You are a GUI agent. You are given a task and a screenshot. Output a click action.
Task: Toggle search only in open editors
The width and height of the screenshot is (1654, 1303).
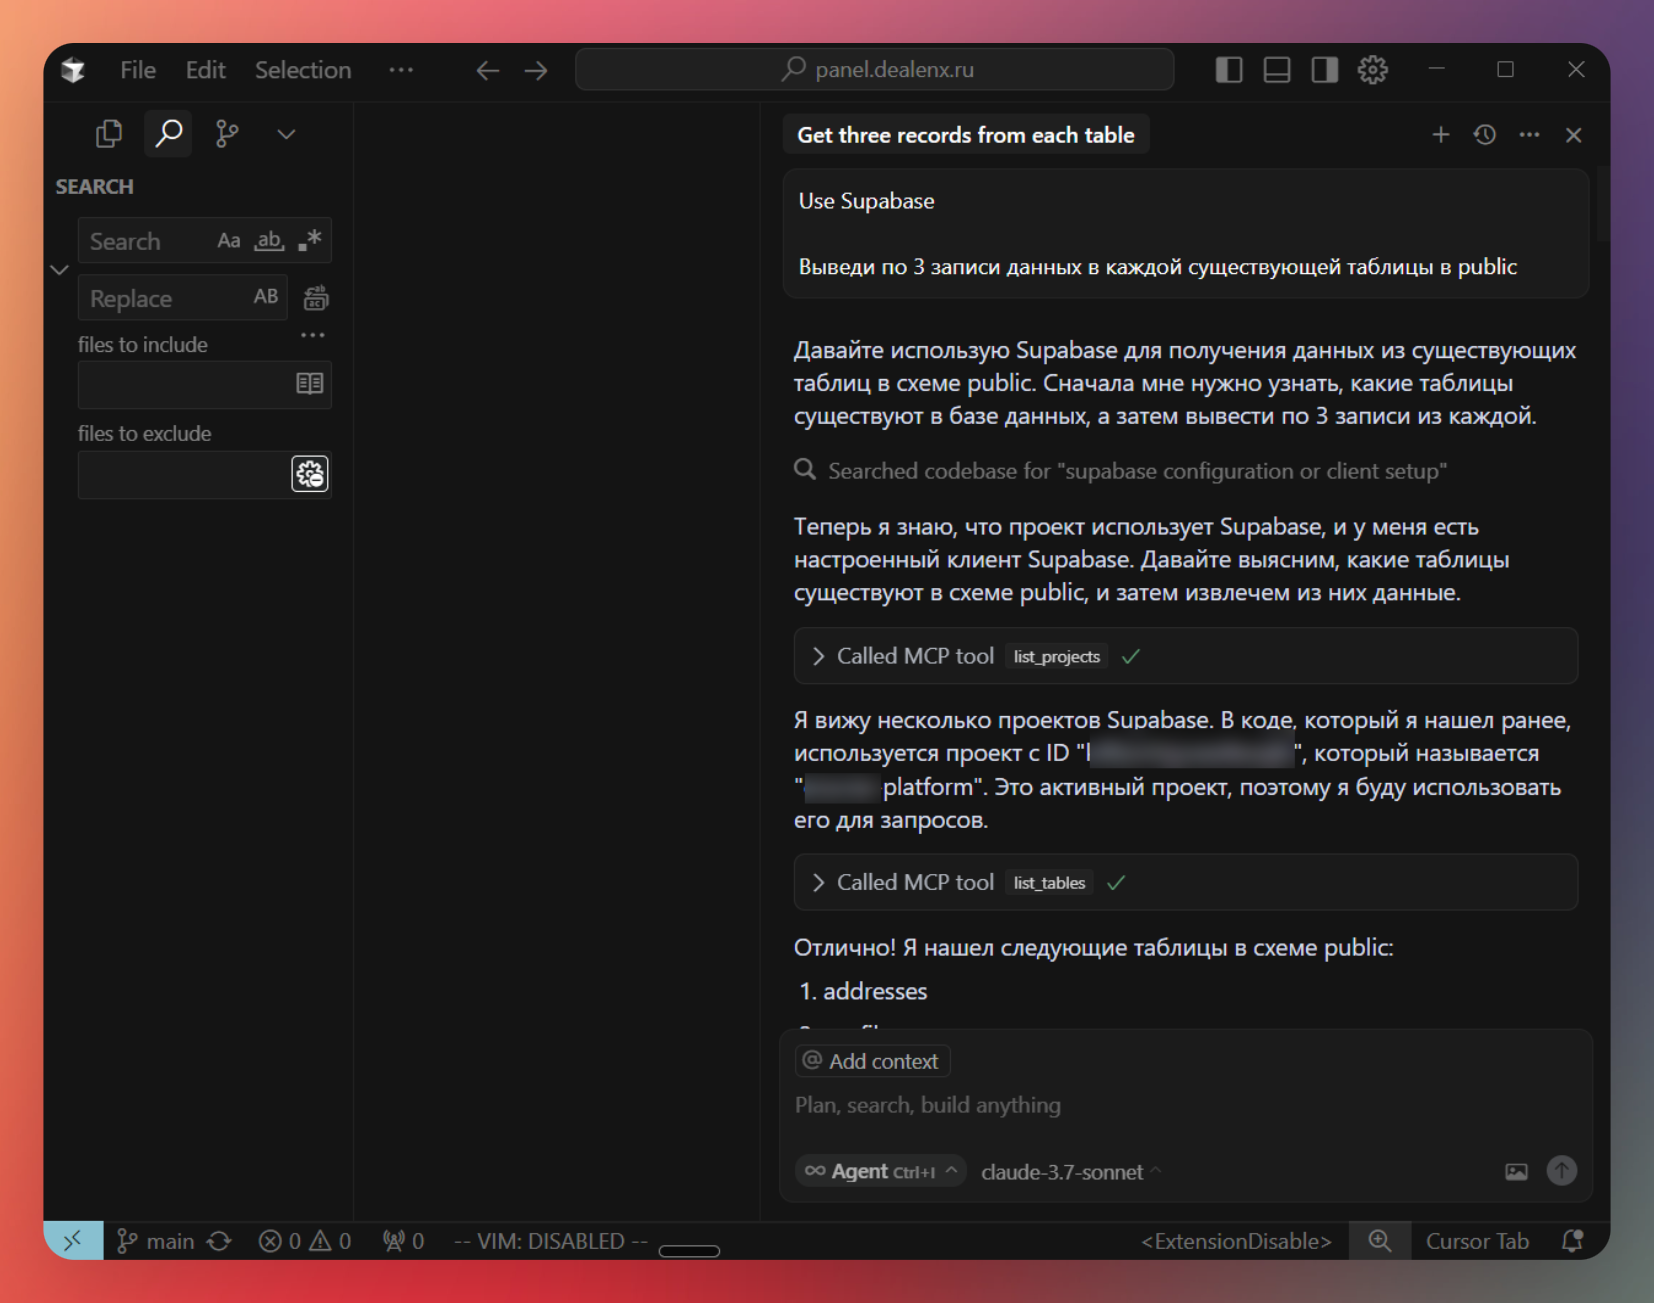310,384
